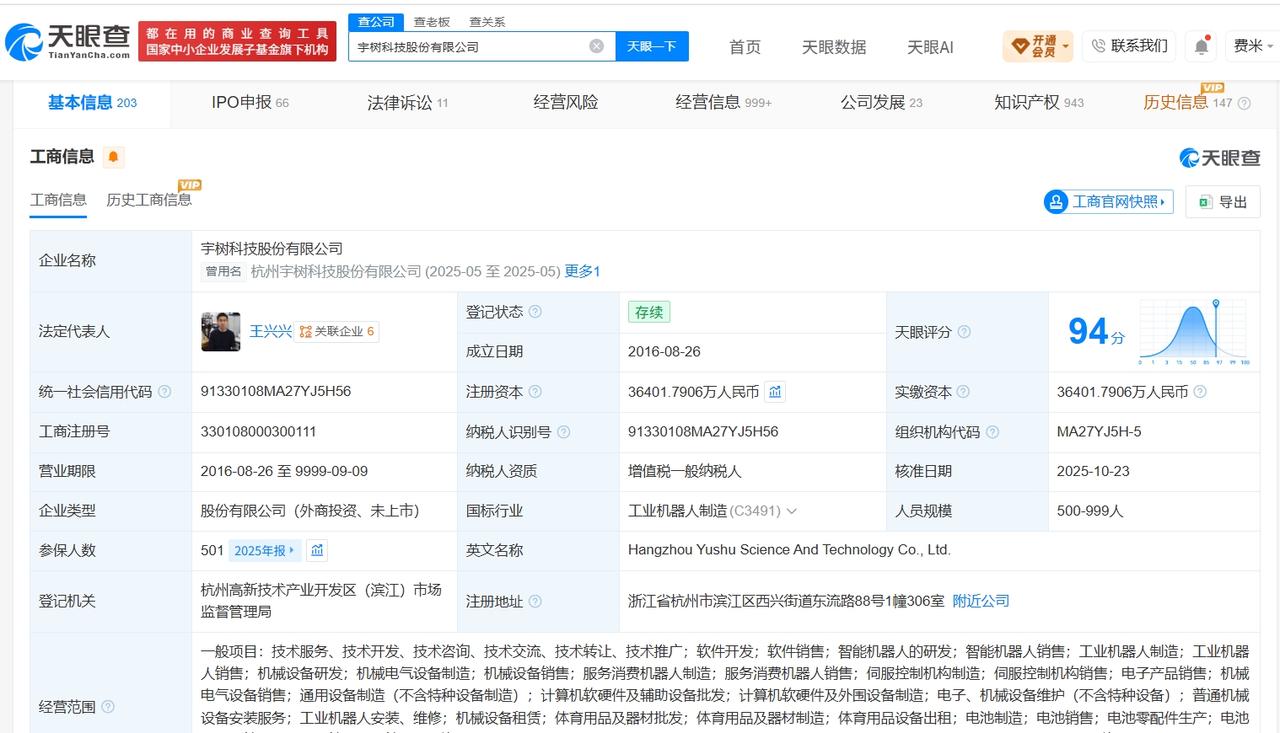This screenshot has width=1280, height=733.
Task: Expand the 费米 user account menu
Action: coord(1252,46)
